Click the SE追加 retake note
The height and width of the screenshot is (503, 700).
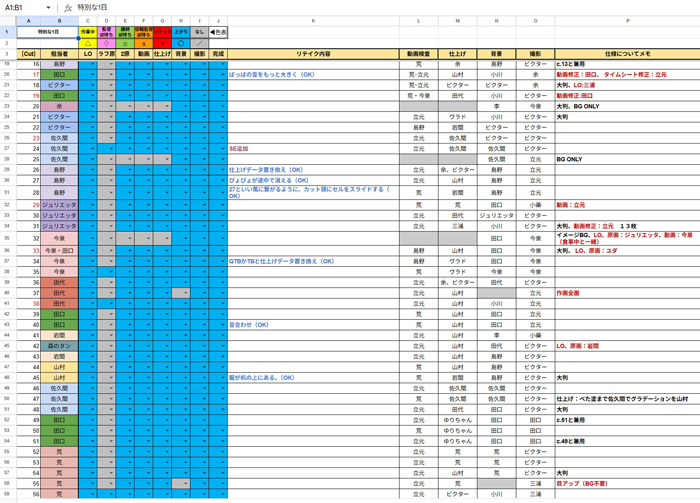[238, 149]
